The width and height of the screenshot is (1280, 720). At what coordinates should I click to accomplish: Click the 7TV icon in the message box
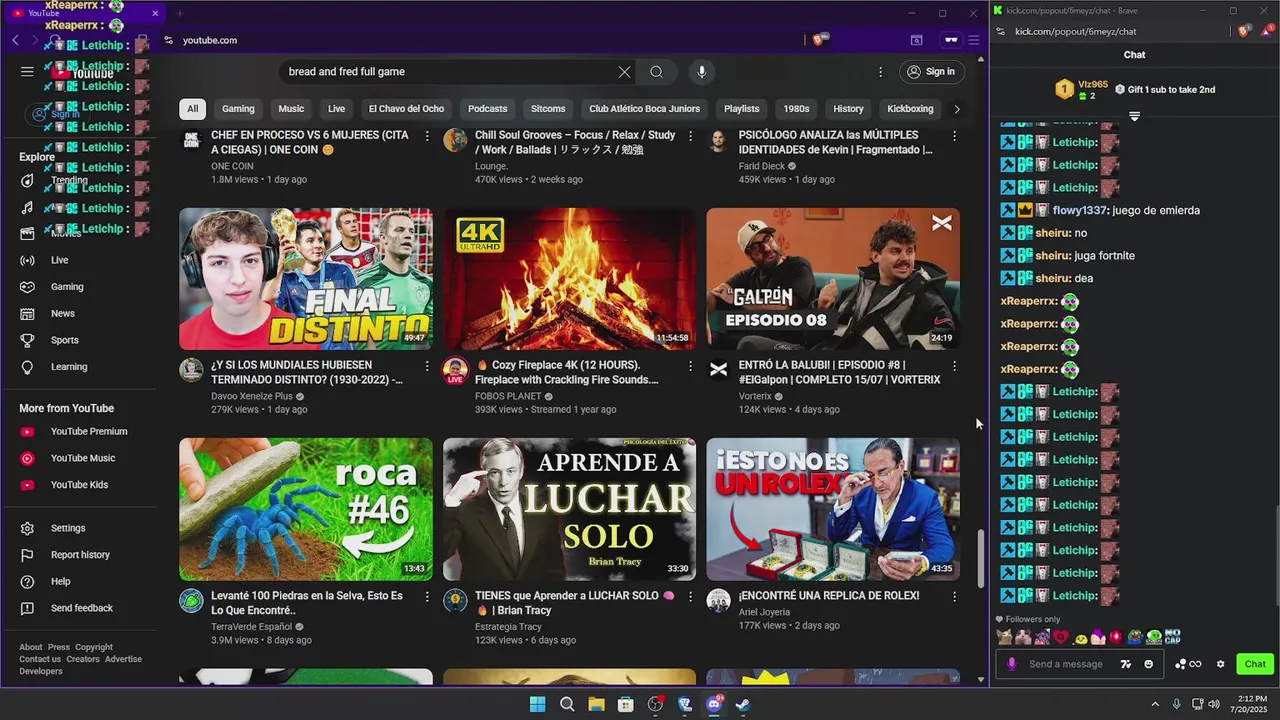point(1126,664)
